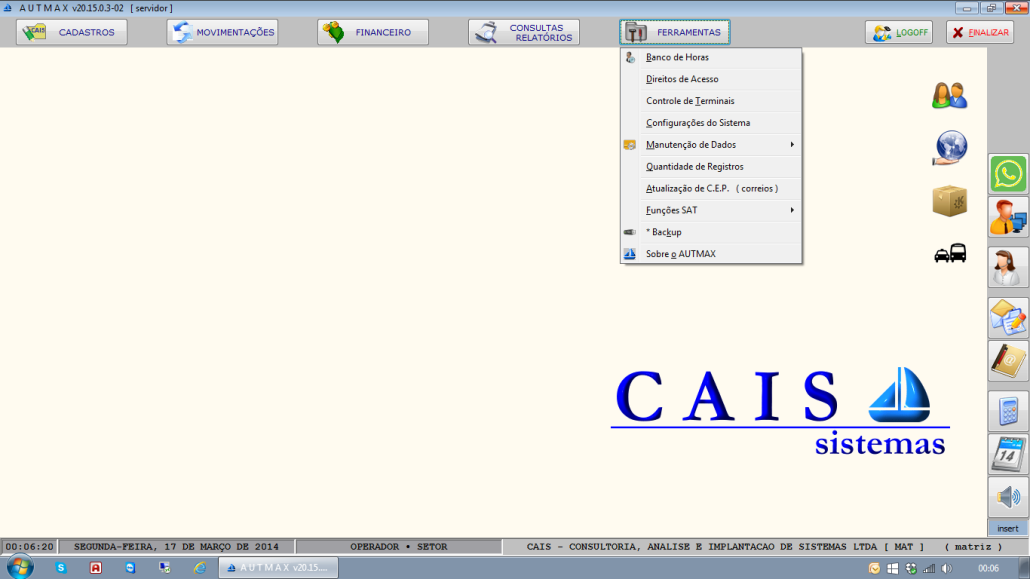Open the address book sidebar icon
Image resolution: width=1030 pixels, height=579 pixels.
pos(1008,361)
